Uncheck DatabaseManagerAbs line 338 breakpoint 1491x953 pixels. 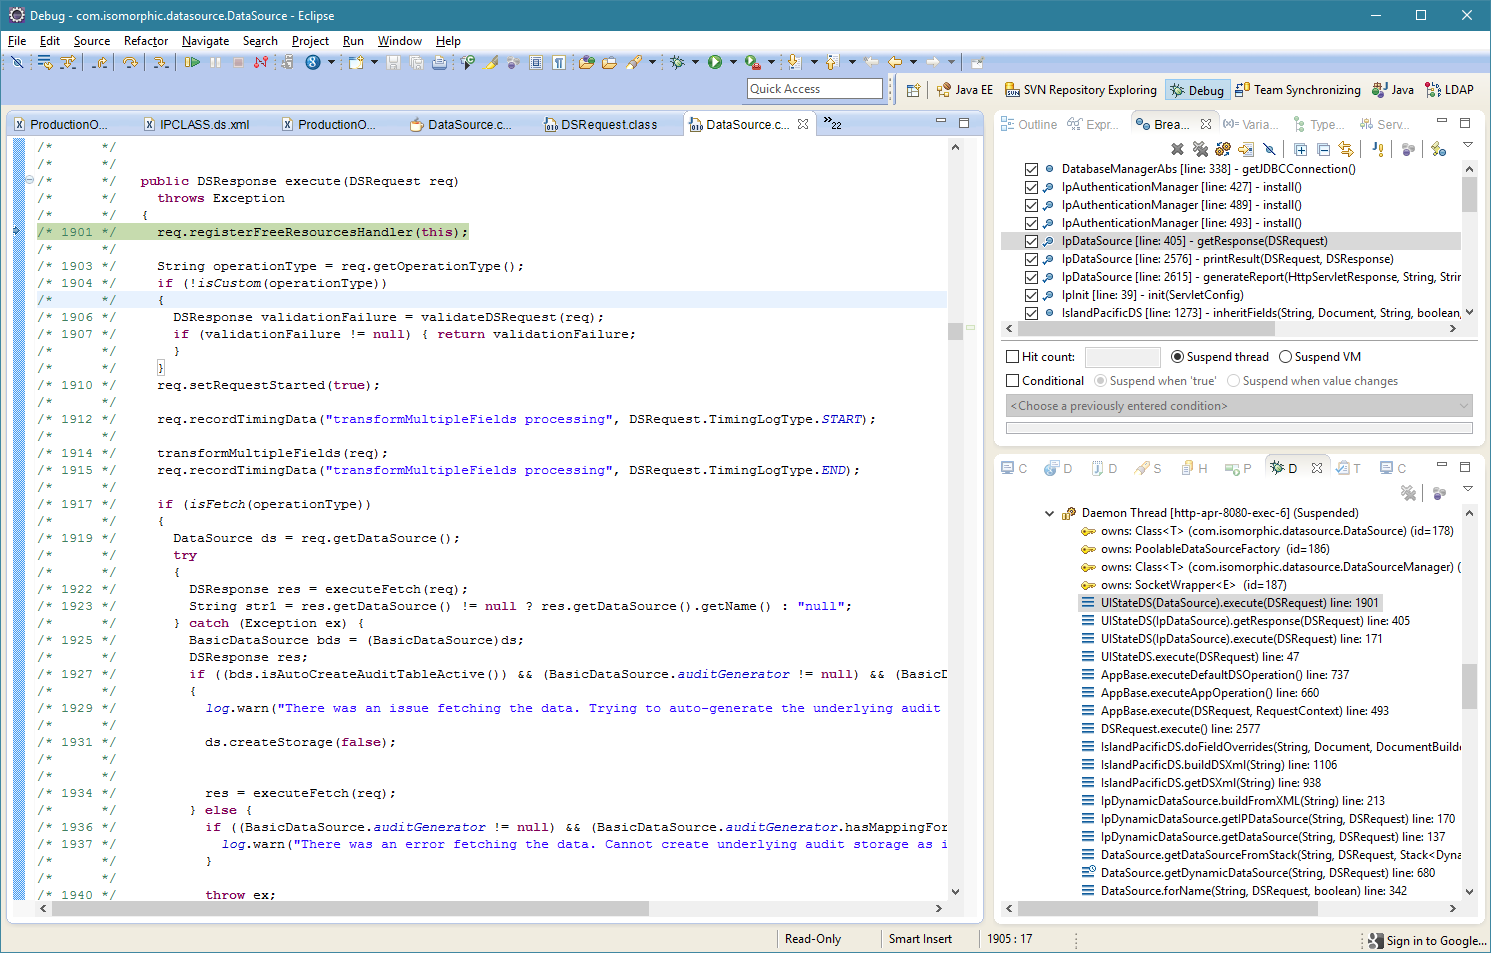(x=1031, y=169)
